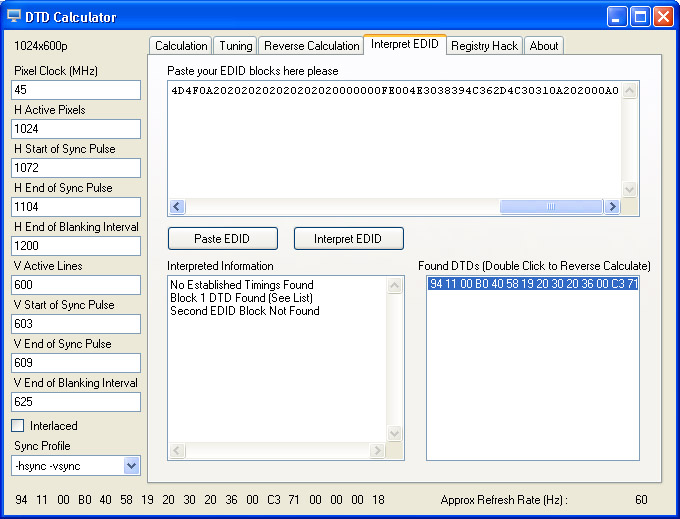Viewport: 680px width, 519px height.
Task: Select the found DTD entry in list
Action: (532, 284)
